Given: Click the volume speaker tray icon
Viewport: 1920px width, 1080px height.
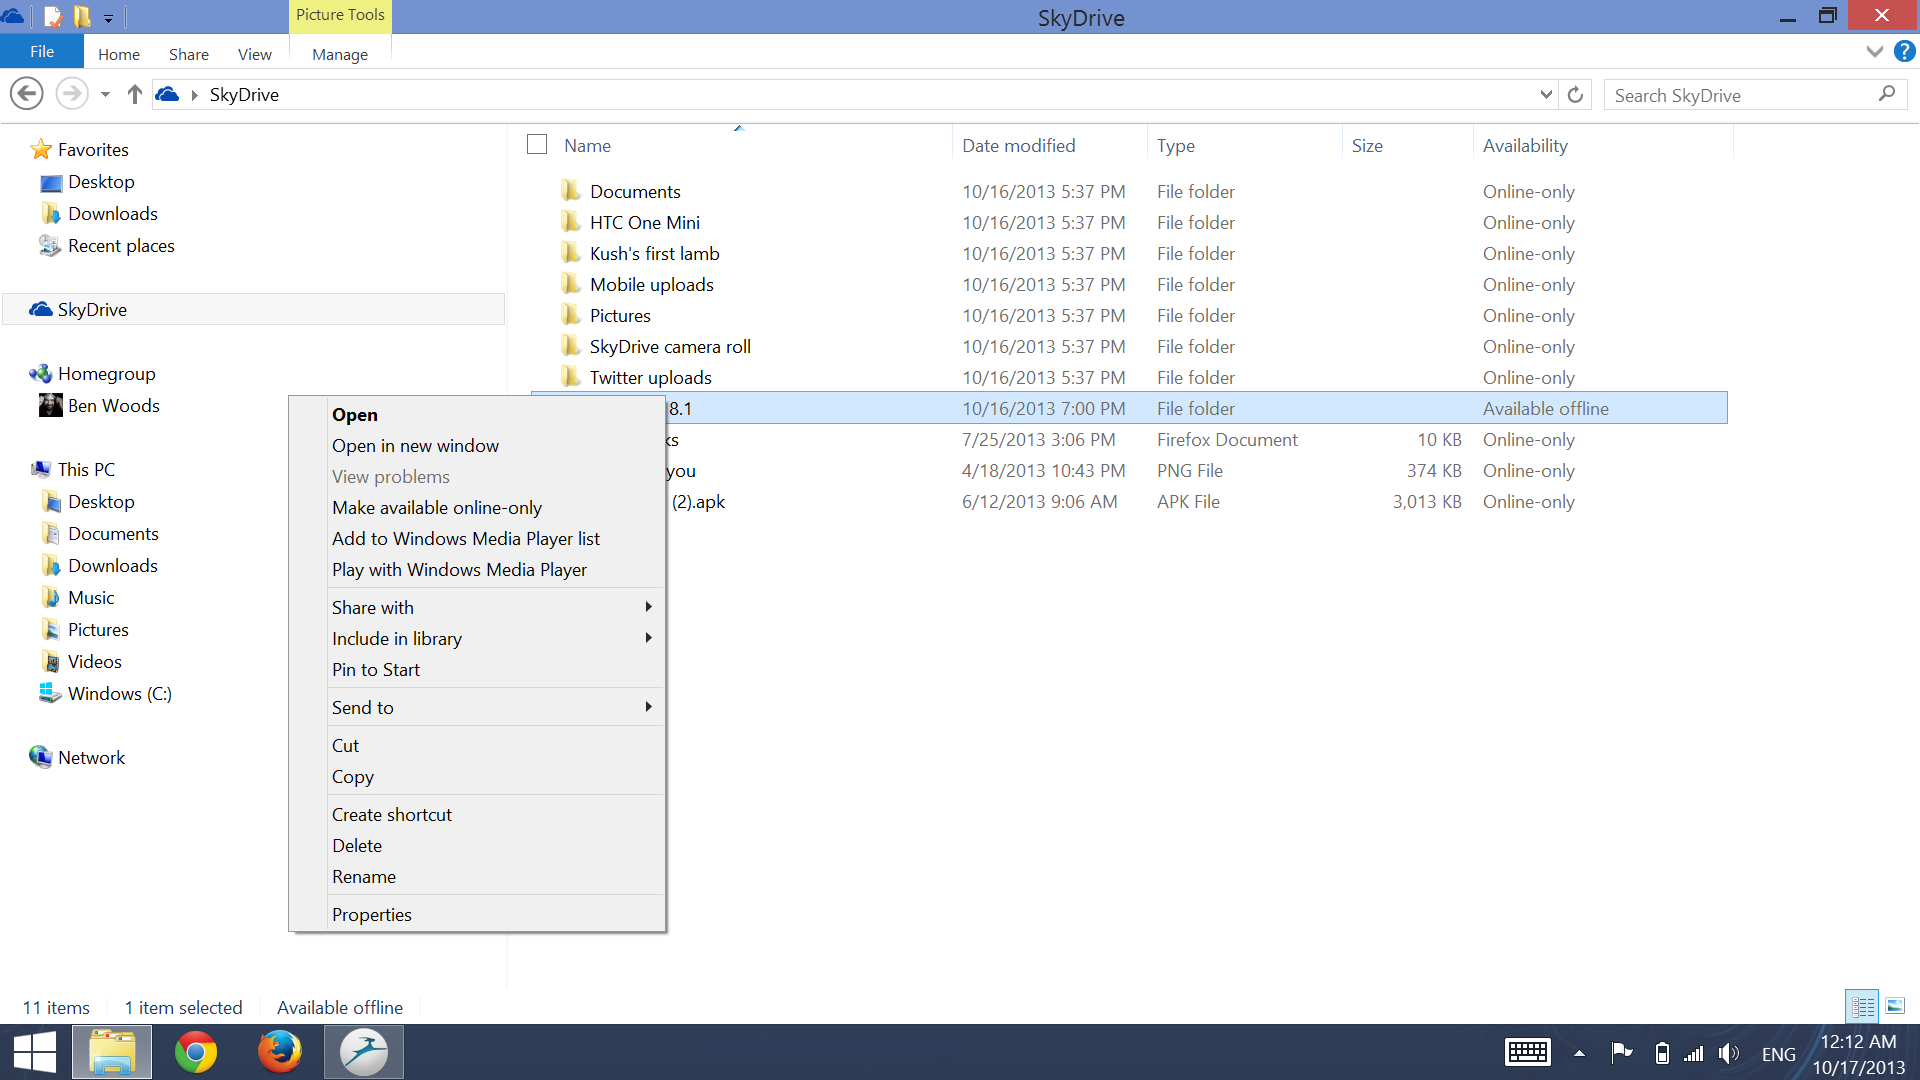Looking at the screenshot, I should click(1729, 1053).
